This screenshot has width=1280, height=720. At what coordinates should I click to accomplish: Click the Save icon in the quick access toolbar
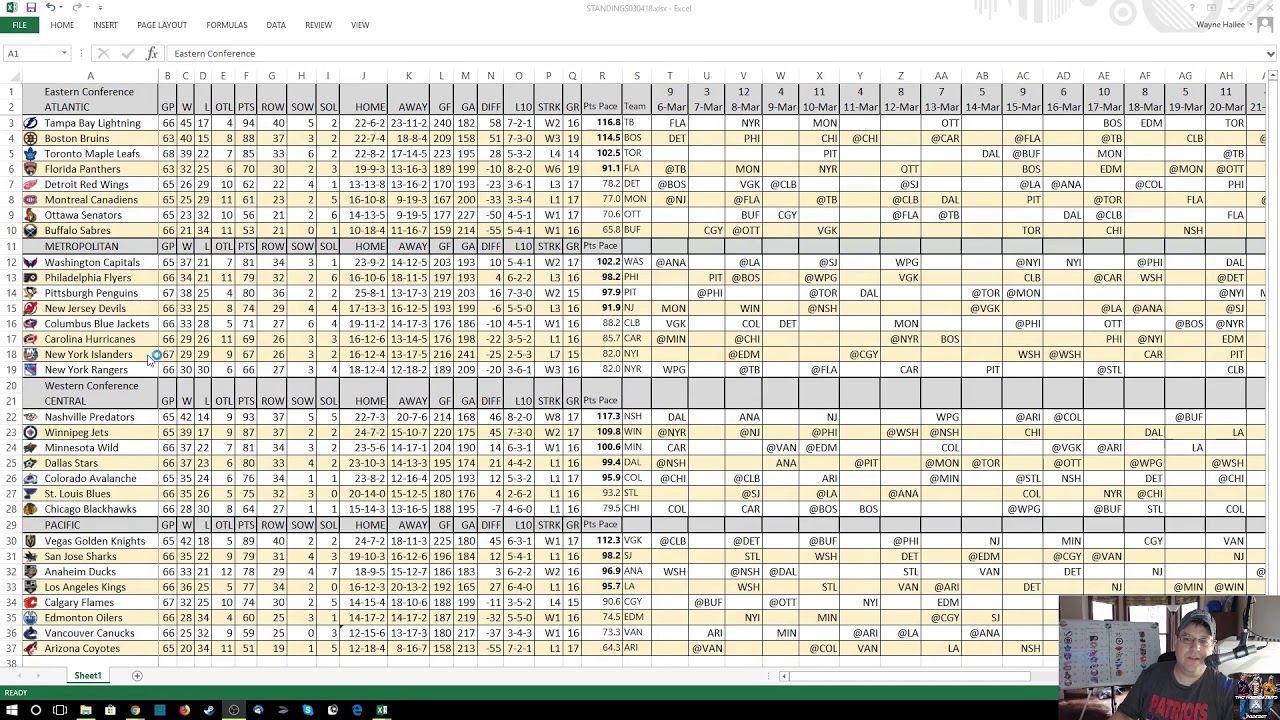[x=31, y=7]
